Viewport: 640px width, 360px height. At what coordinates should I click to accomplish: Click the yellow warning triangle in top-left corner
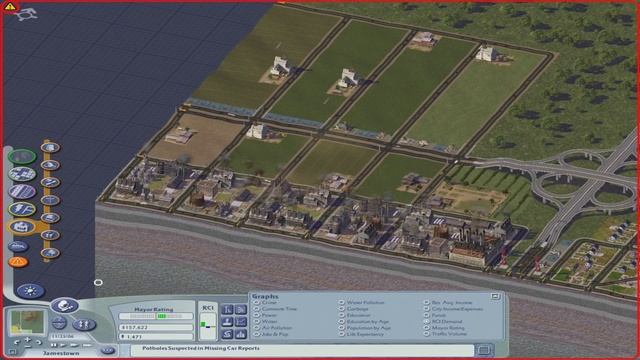(x=9, y=7)
